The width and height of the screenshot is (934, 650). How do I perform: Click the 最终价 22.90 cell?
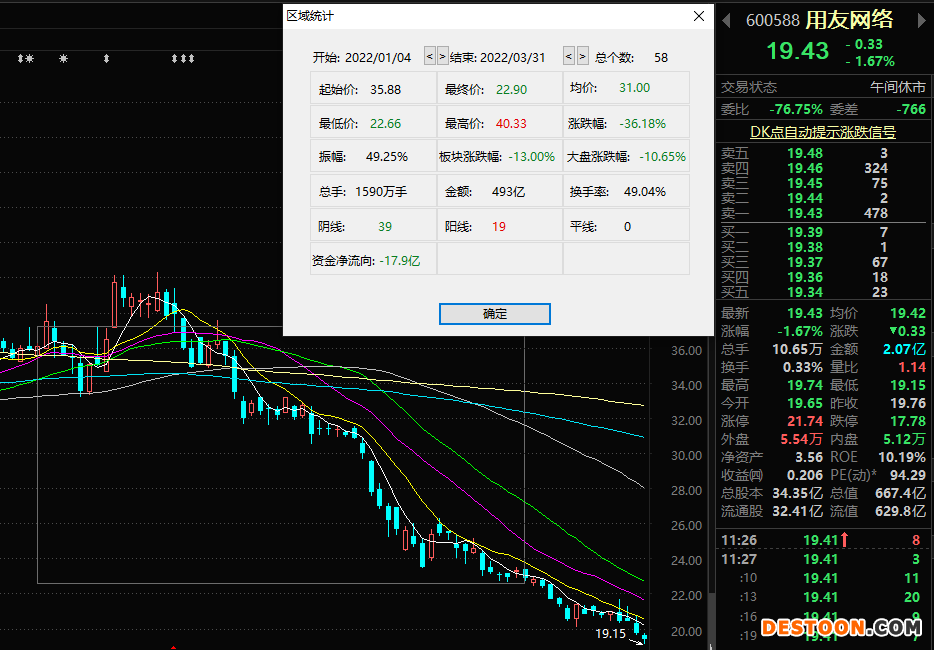pyautogui.click(x=500, y=88)
